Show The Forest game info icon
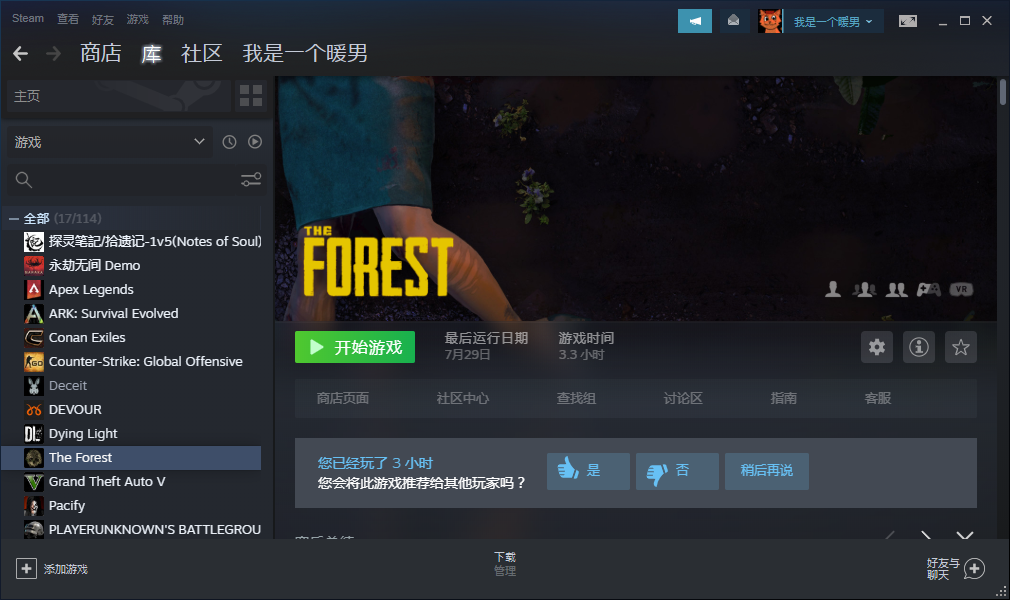 pos(919,347)
